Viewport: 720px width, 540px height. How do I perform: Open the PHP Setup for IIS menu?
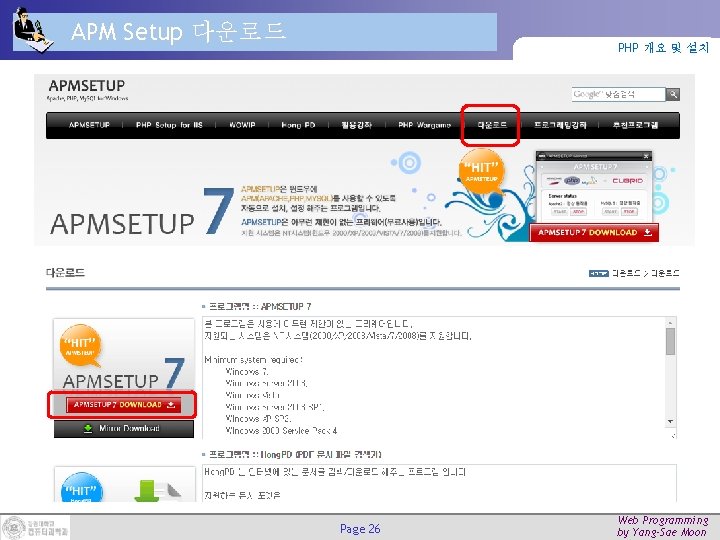point(169,125)
